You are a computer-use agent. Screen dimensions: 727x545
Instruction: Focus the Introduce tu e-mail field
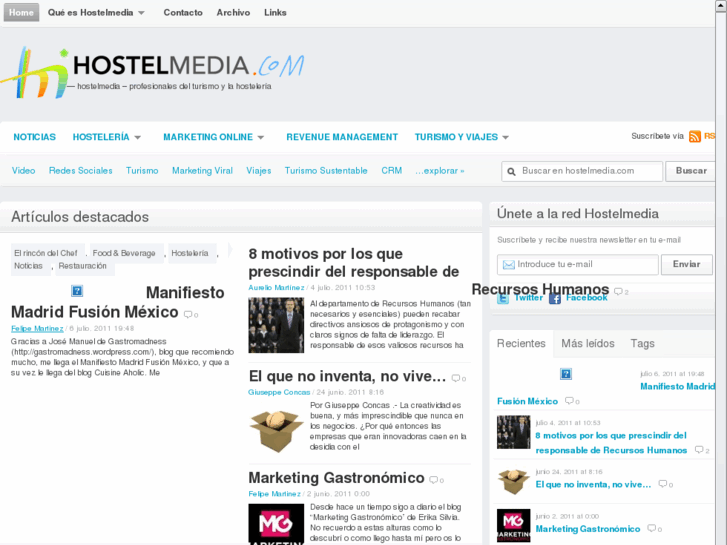coord(578,264)
